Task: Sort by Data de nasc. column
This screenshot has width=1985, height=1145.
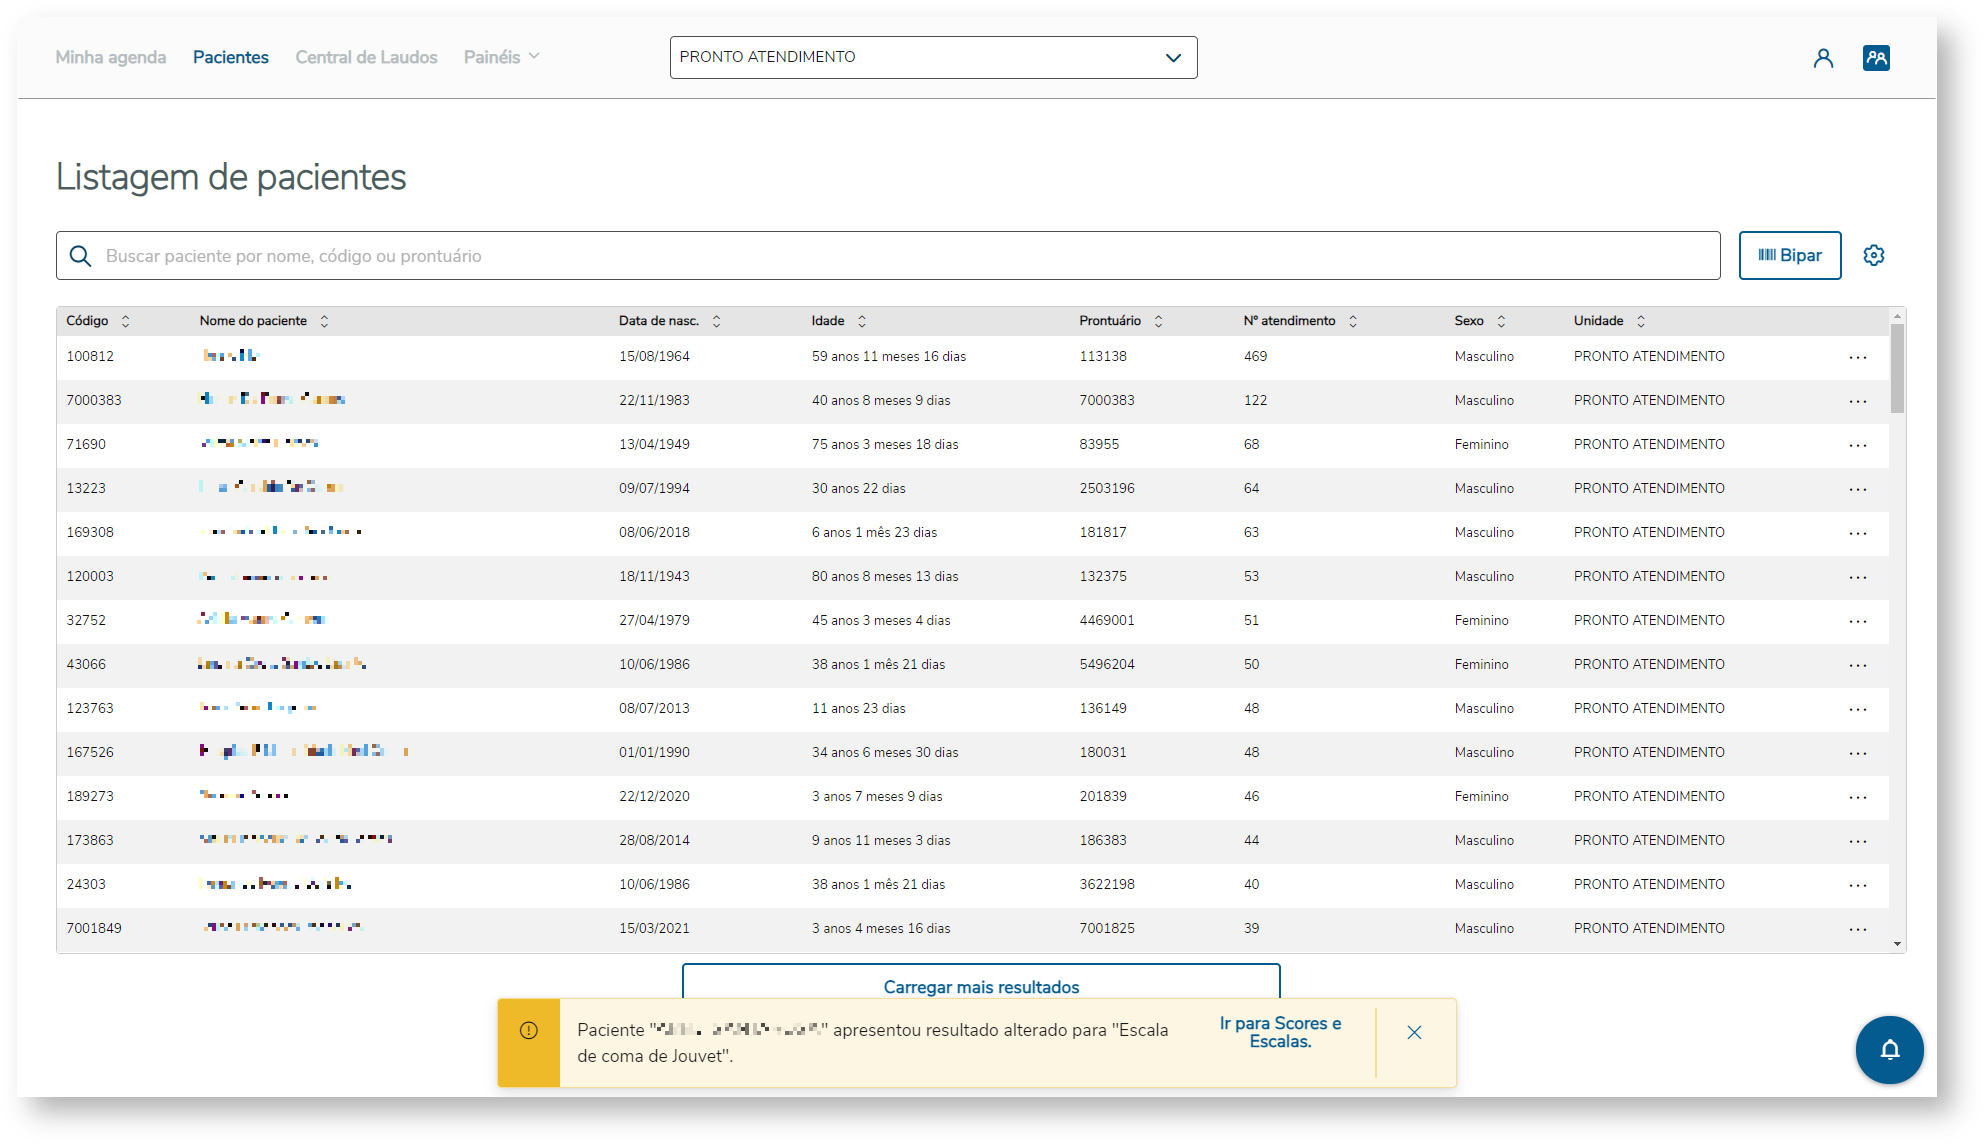Action: point(716,321)
